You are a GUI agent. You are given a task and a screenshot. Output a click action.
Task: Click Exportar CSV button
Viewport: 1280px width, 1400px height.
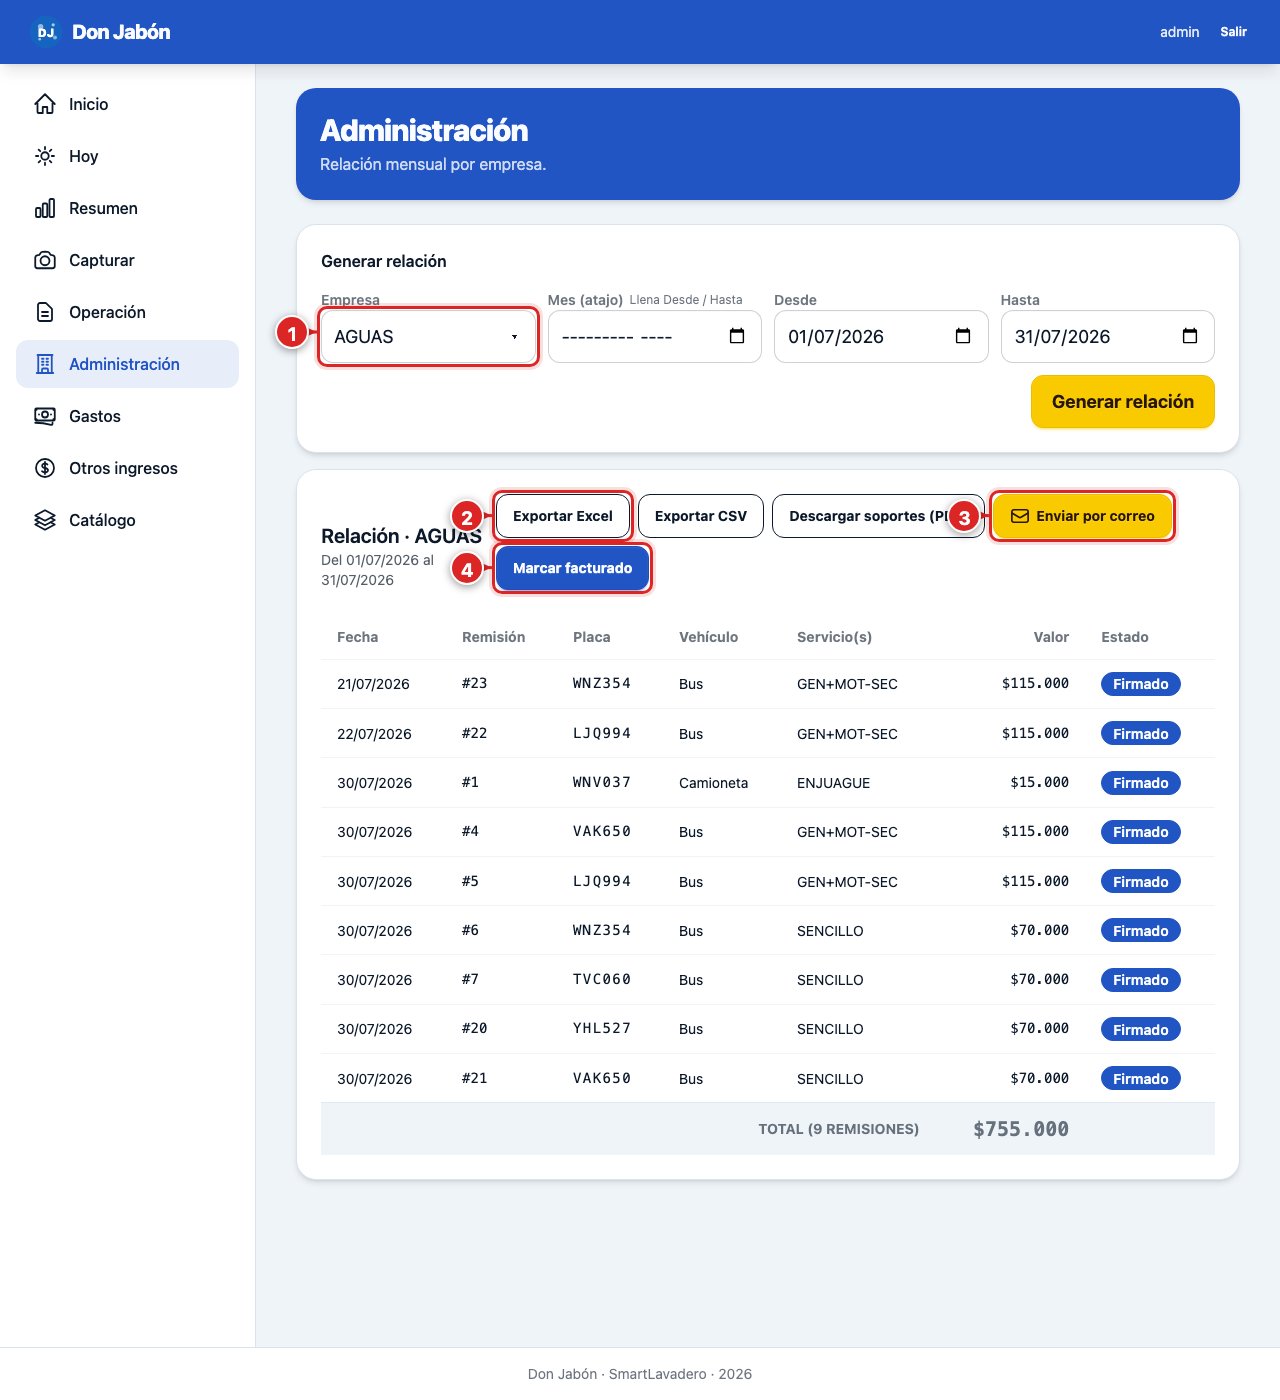pos(701,516)
